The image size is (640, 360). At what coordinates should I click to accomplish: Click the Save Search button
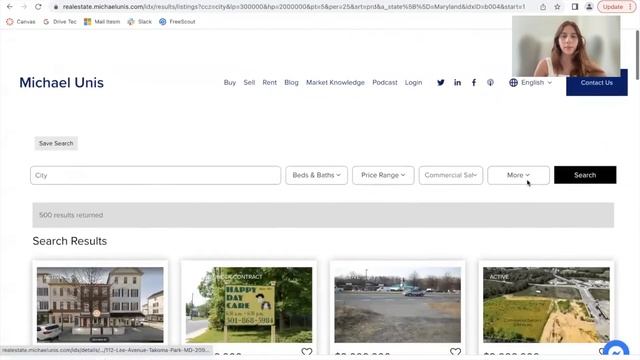(x=56, y=143)
